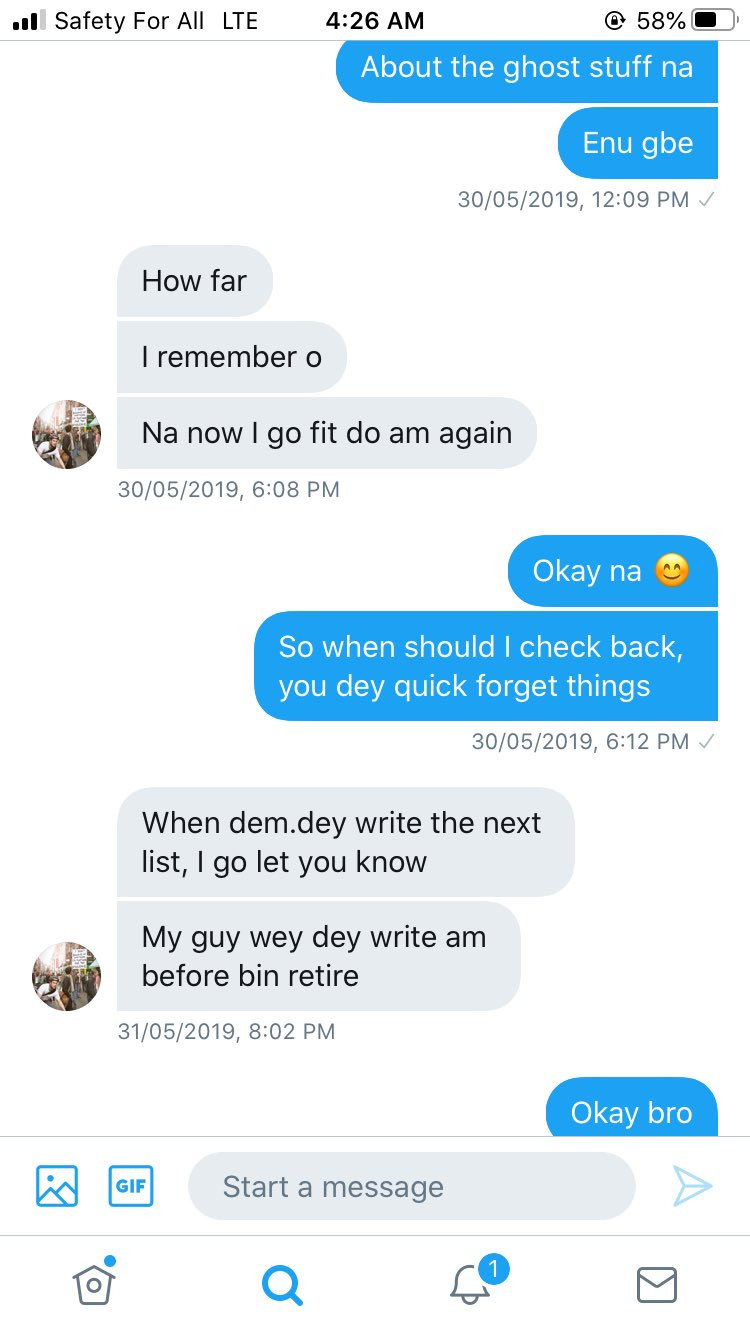The width and height of the screenshot is (750, 1334).
Task: Tap the "About the ghost stuff na" bubble
Action: (x=527, y=68)
